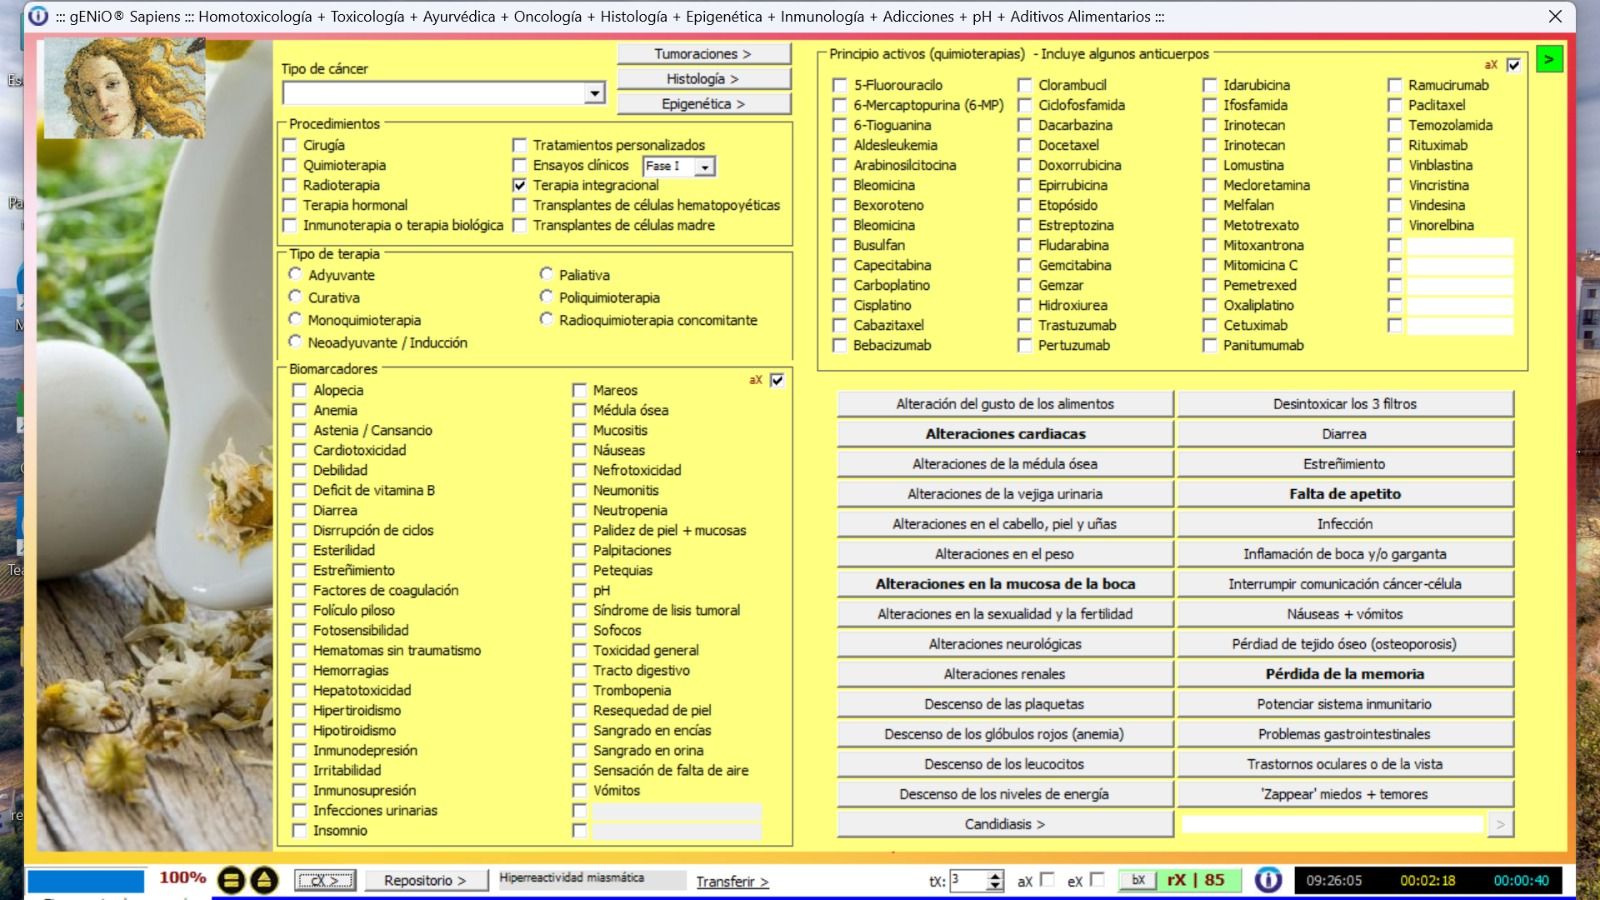This screenshot has width=1600, height=900.
Task: Close the gENiO Sapiens window
Action: click(1555, 16)
